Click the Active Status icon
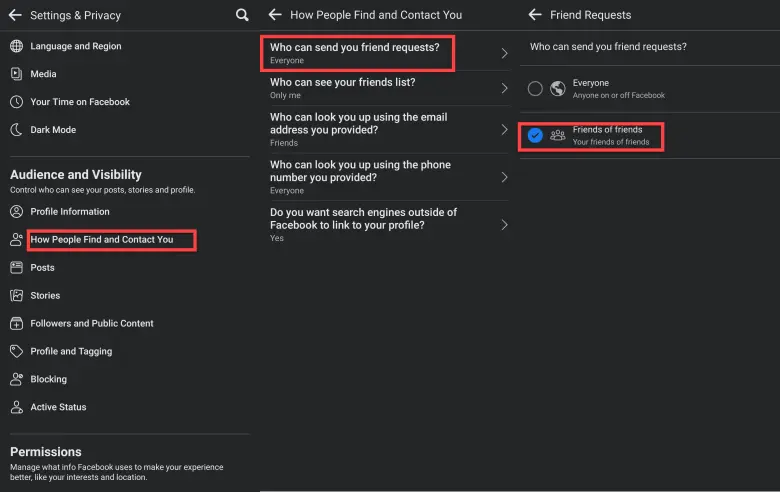The image size is (780, 492). click(16, 407)
